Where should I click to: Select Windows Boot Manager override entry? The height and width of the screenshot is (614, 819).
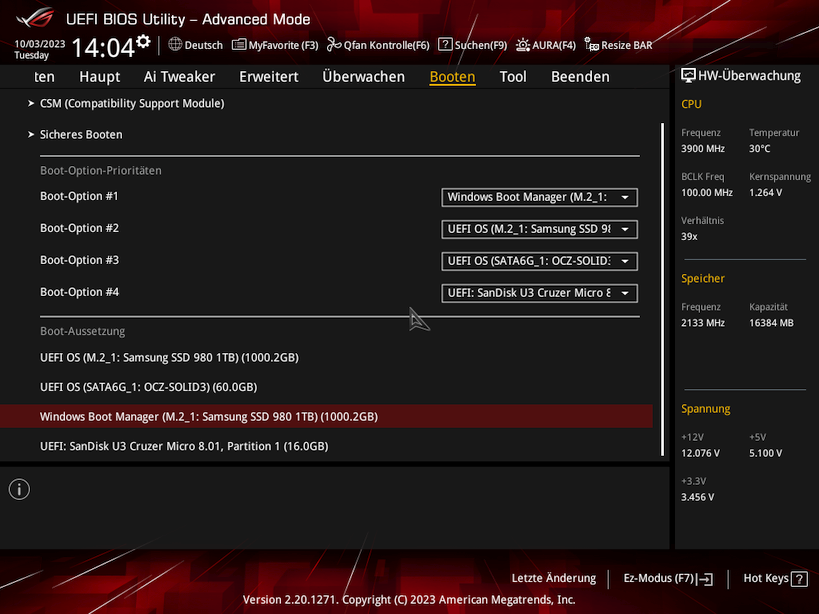pos(326,417)
